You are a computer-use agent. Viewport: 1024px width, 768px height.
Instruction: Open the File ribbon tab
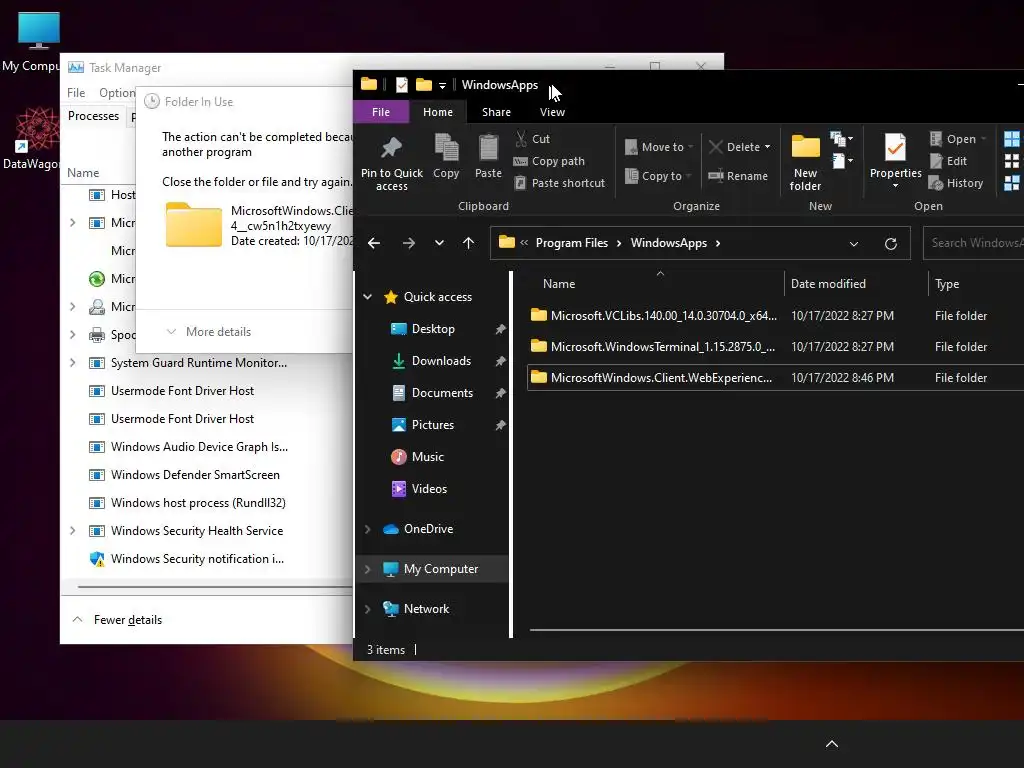pyautogui.click(x=381, y=112)
